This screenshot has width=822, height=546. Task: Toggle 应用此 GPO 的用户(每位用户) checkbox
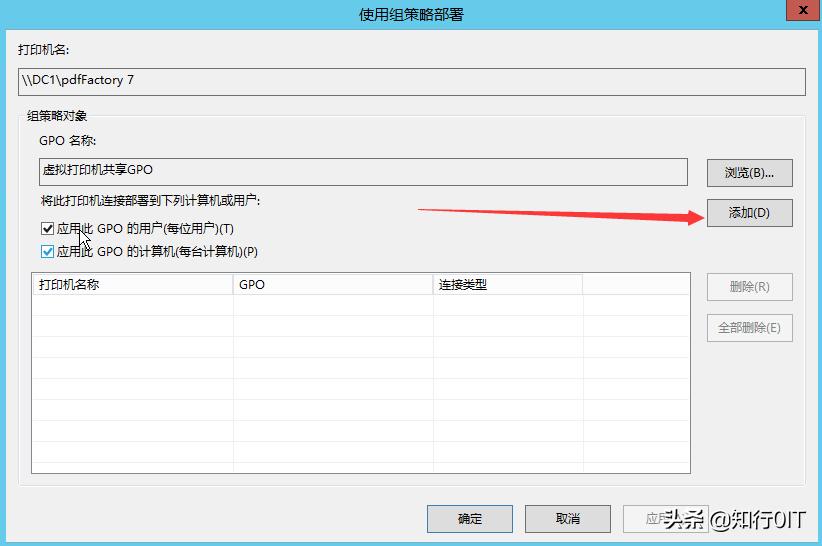pyautogui.click(x=47, y=228)
